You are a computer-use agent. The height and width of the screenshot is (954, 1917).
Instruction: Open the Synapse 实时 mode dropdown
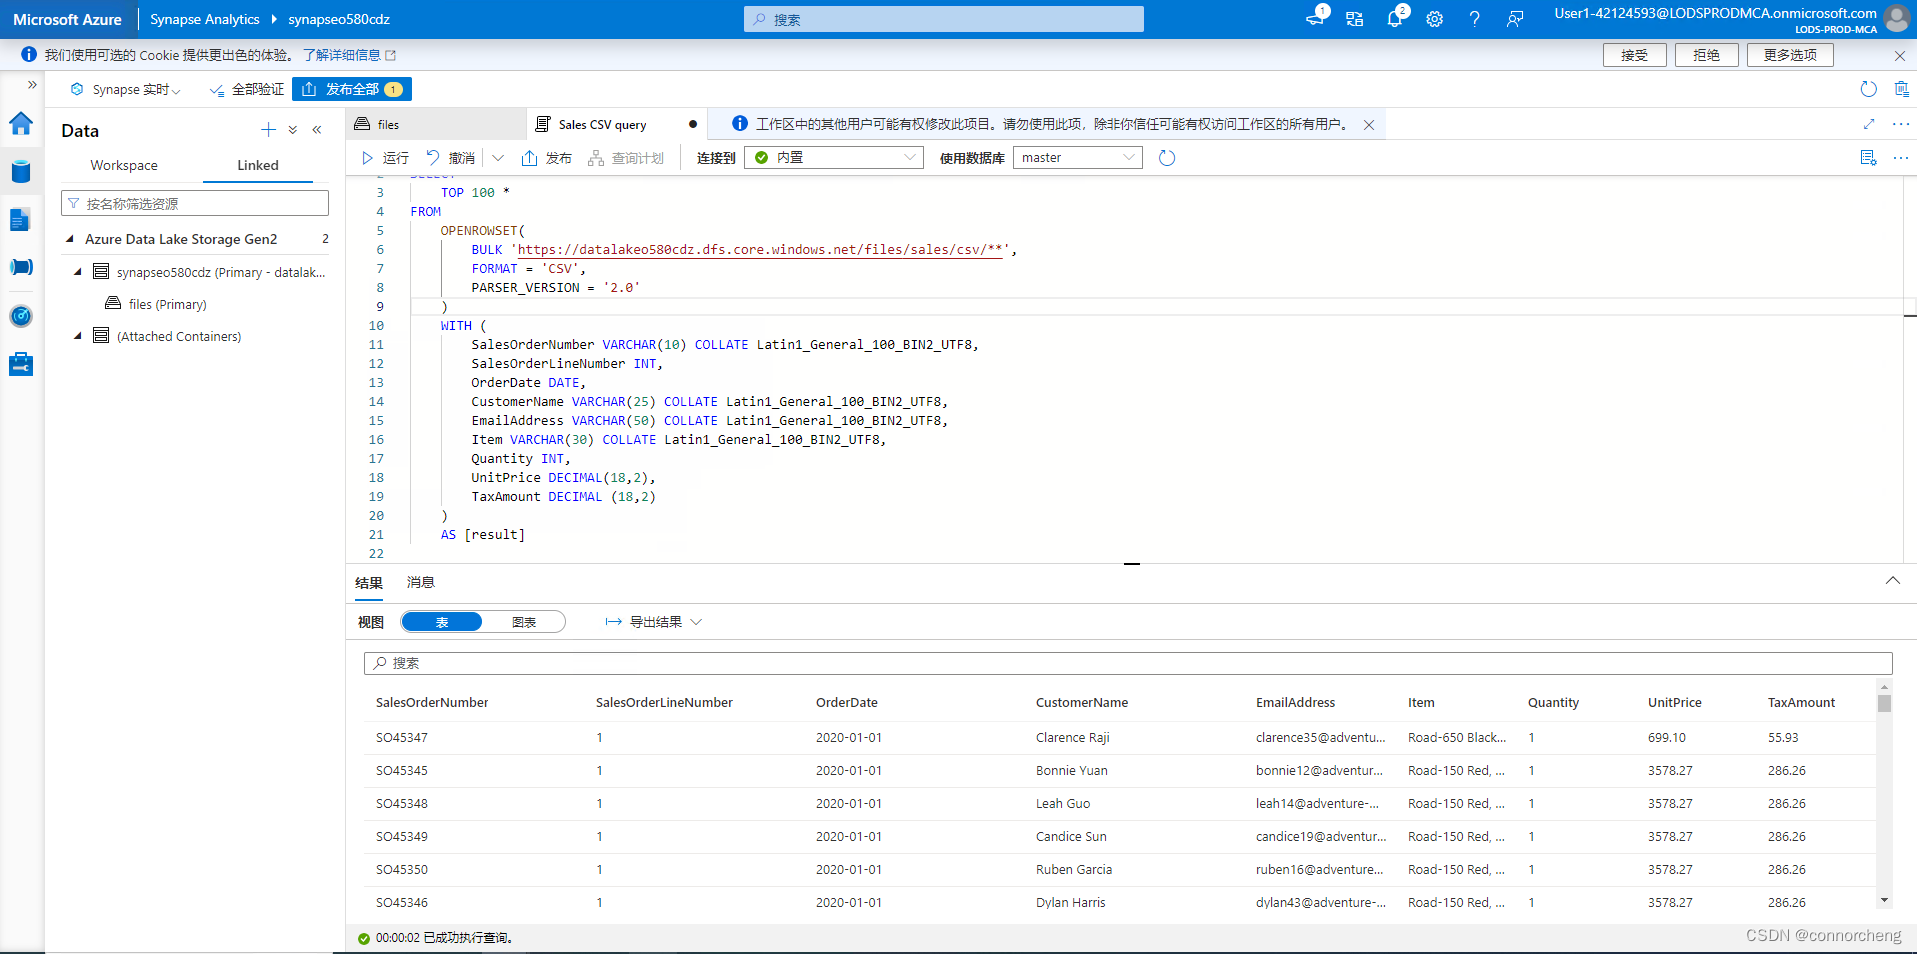pos(125,89)
